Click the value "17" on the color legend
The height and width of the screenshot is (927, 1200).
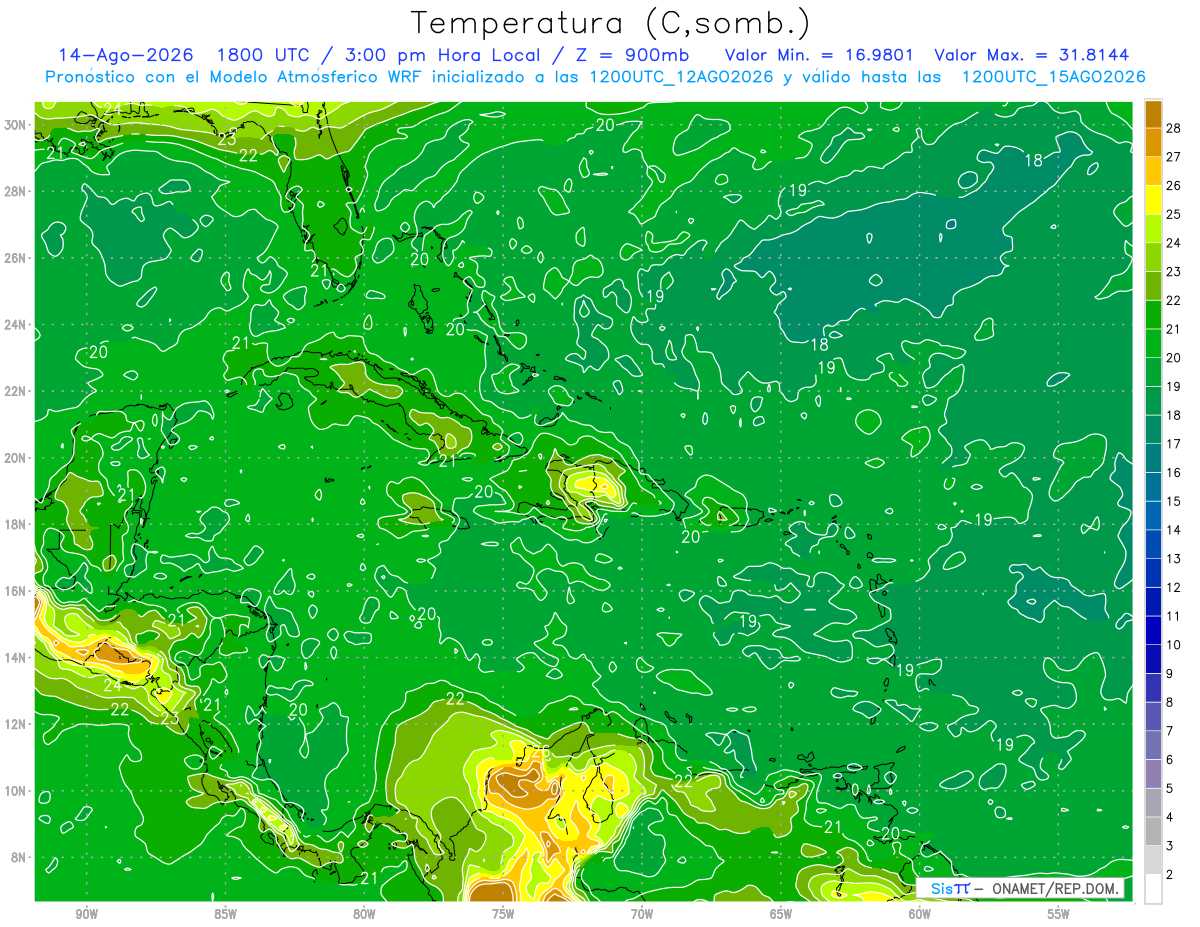pyautogui.click(x=1173, y=444)
